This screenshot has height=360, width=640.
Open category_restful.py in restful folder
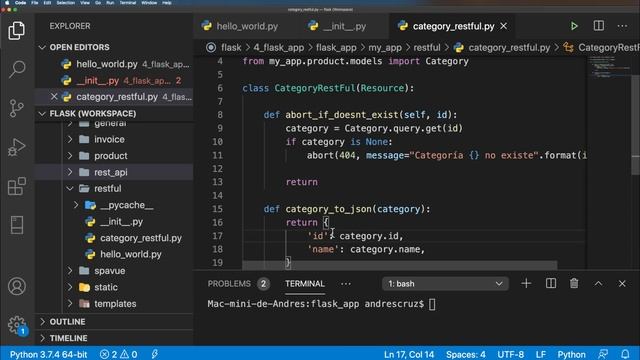click(141, 238)
